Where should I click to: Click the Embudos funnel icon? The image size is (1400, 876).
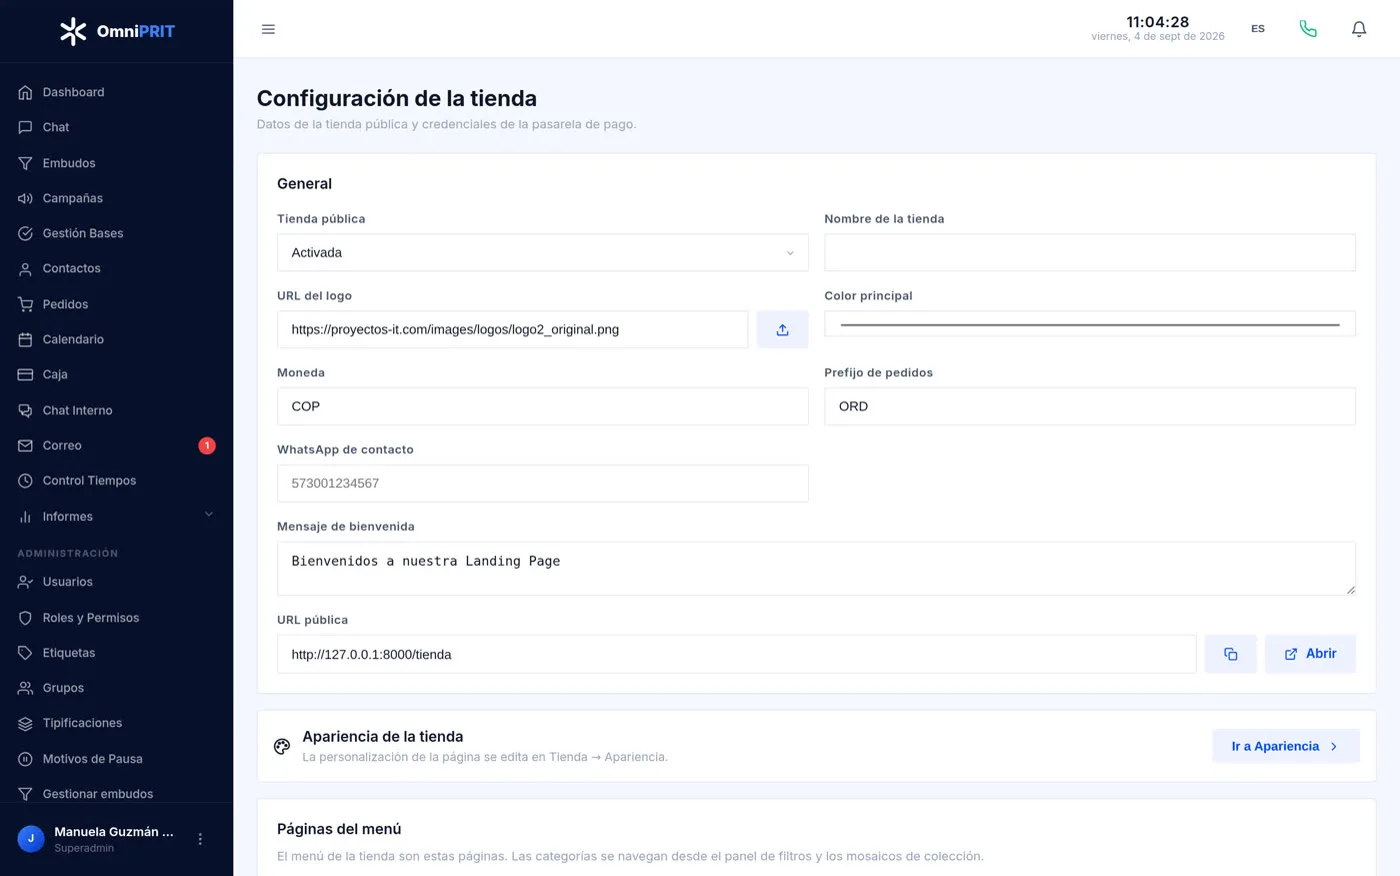click(26, 163)
